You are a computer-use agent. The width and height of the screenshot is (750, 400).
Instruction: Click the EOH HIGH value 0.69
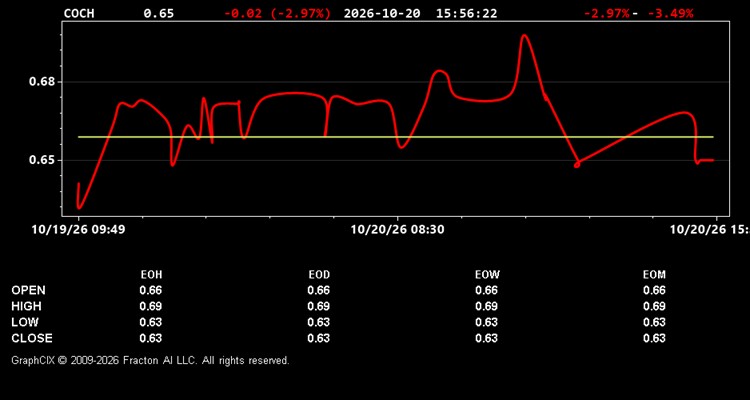point(151,306)
